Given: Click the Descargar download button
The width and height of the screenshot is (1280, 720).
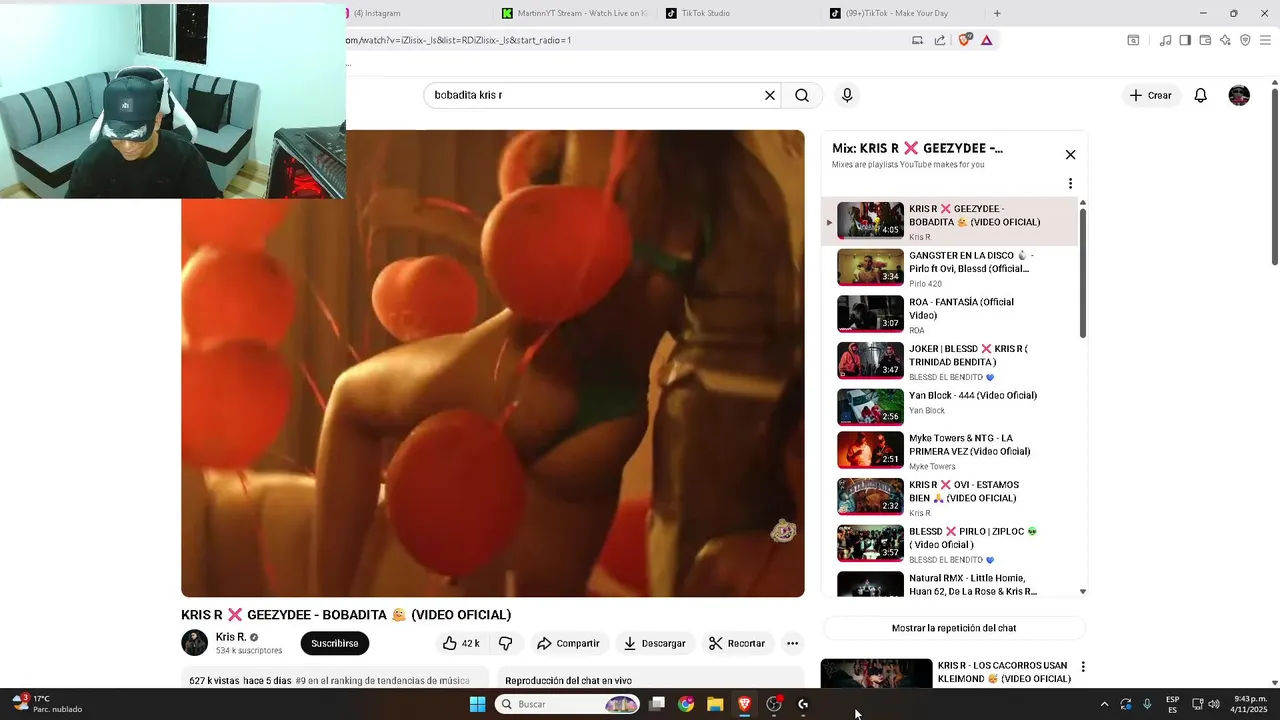Looking at the screenshot, I should point(654,643).
